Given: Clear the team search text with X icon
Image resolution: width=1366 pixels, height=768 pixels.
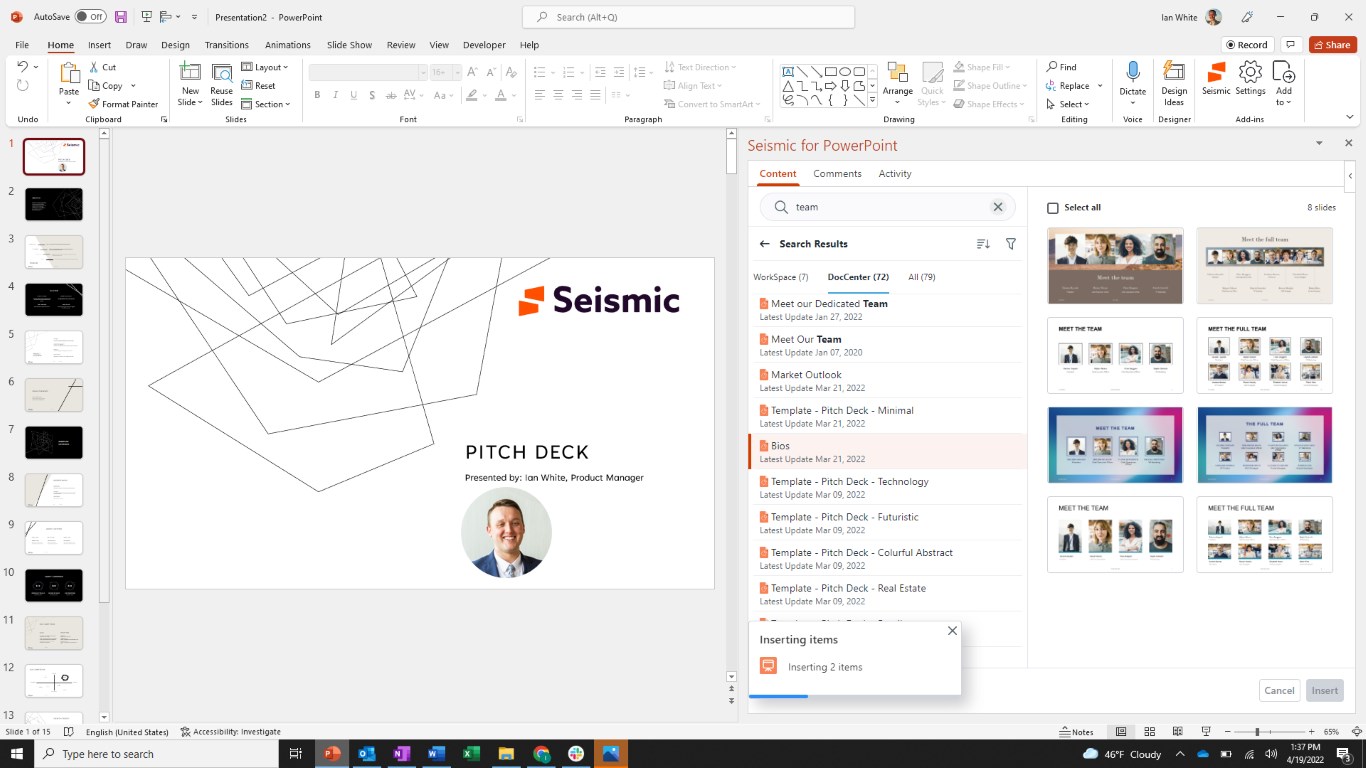Looking at the screenshot, I should (997, 207).
